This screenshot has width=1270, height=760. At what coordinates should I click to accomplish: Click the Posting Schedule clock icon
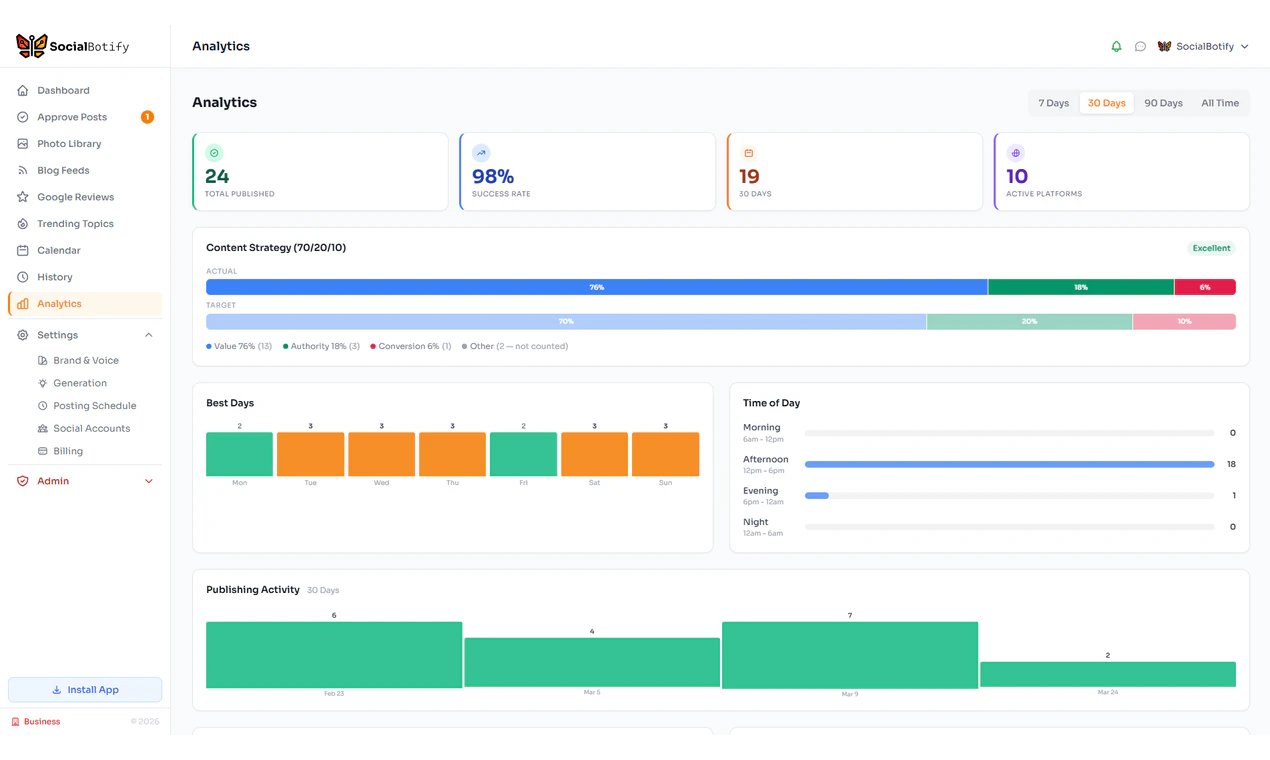coord(42,406)
